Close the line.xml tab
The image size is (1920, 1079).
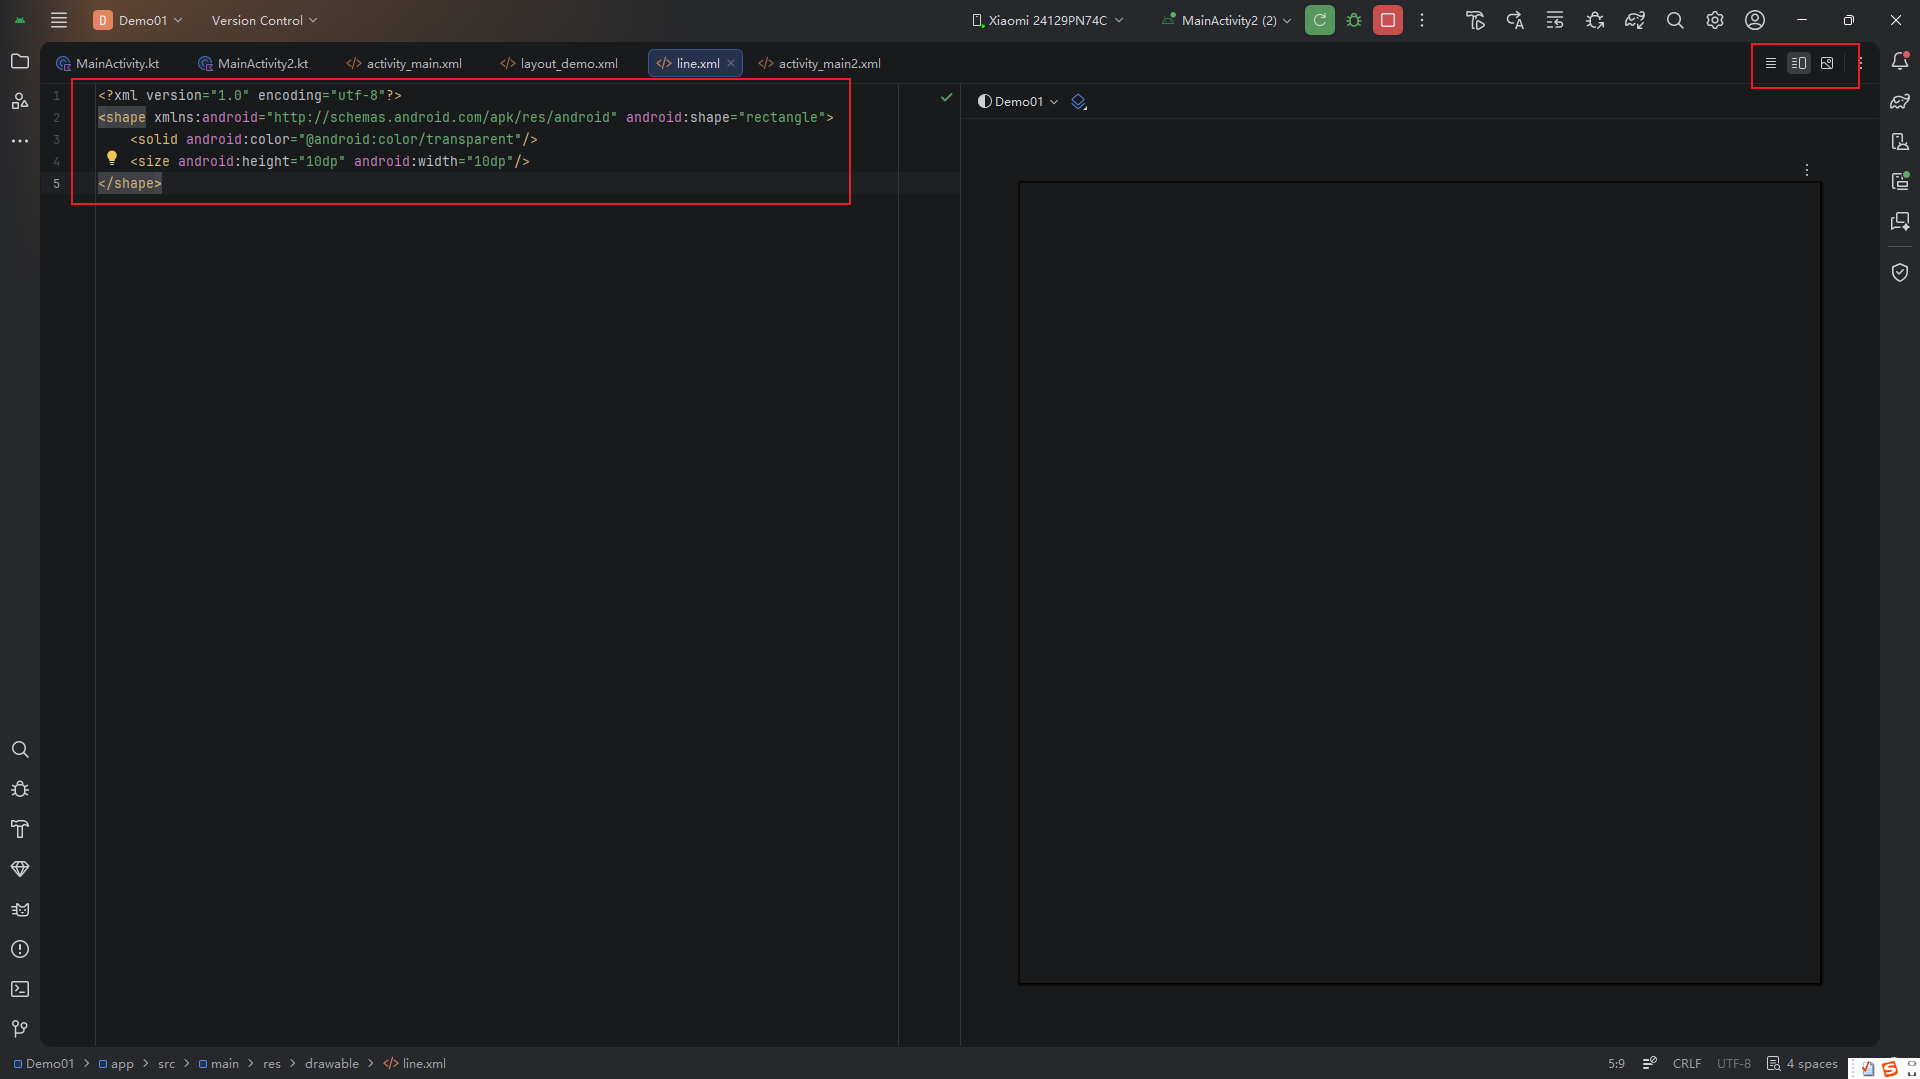(x=731, y=63)
